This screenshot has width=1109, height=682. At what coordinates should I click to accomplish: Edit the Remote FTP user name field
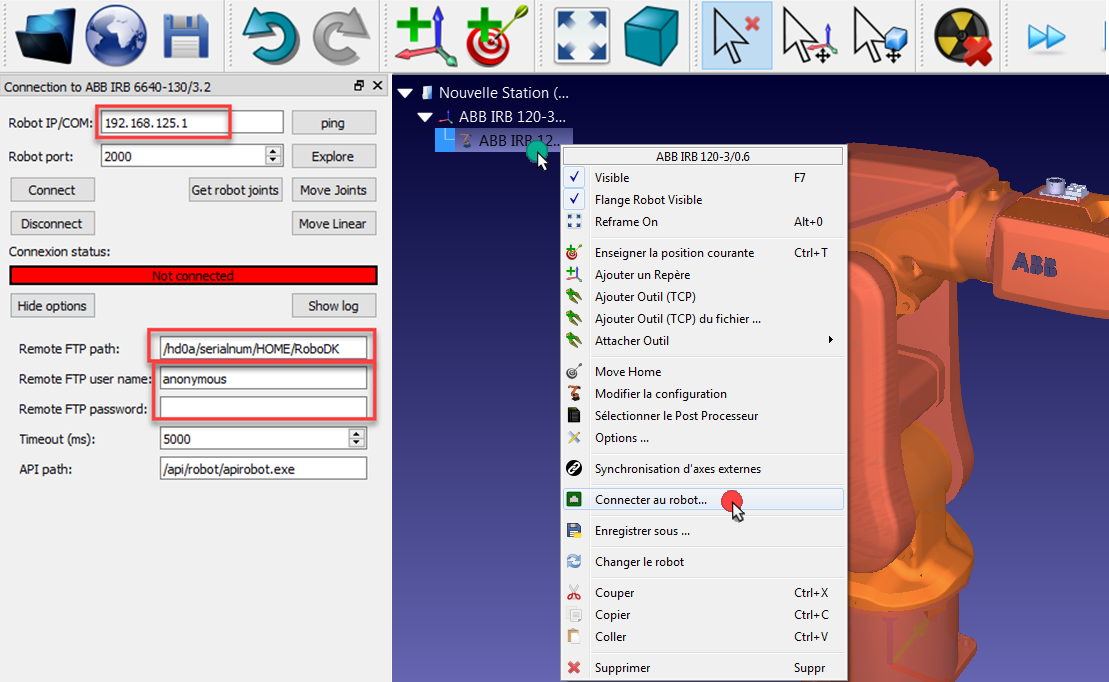[x=263, y=378]
